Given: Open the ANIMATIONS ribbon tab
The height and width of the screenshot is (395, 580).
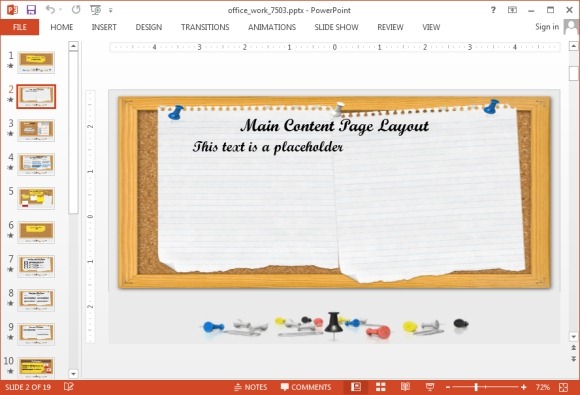Looking at the screenshot, I should click(x=272, y=27).
